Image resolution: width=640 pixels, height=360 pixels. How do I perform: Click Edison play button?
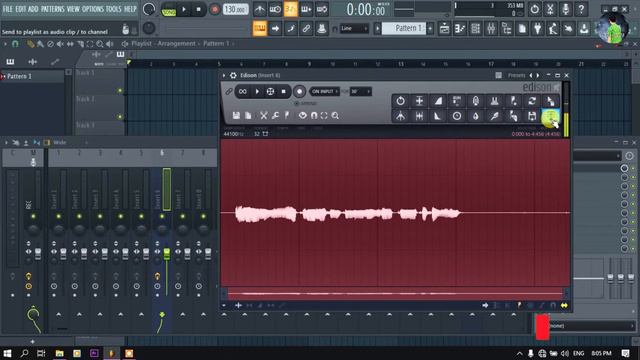pos(257,91)
